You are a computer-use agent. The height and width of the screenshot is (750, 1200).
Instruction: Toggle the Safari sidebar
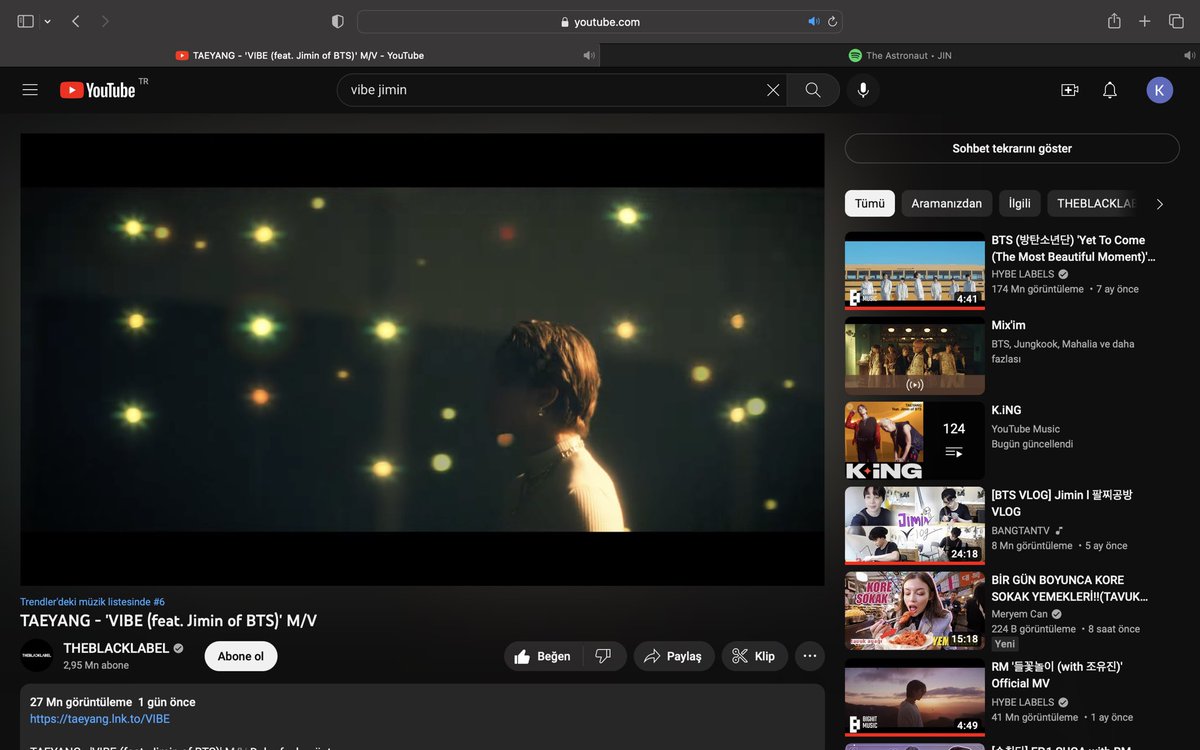click(x=25, y=21)
